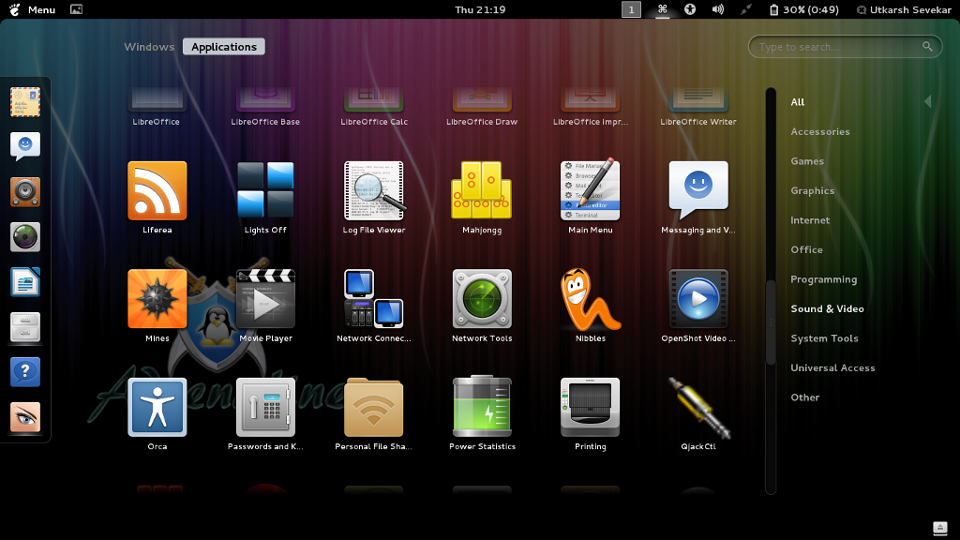
Task: Click the application list scrollbar handle
Action: click(770, 323)
